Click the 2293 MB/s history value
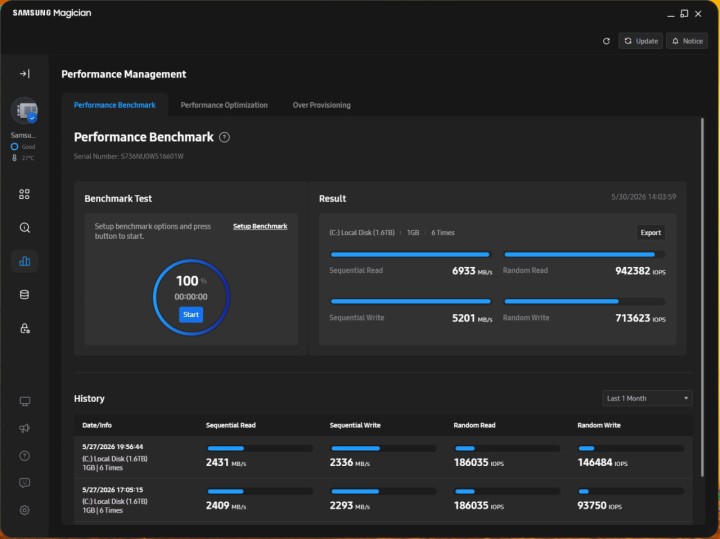 349,505
